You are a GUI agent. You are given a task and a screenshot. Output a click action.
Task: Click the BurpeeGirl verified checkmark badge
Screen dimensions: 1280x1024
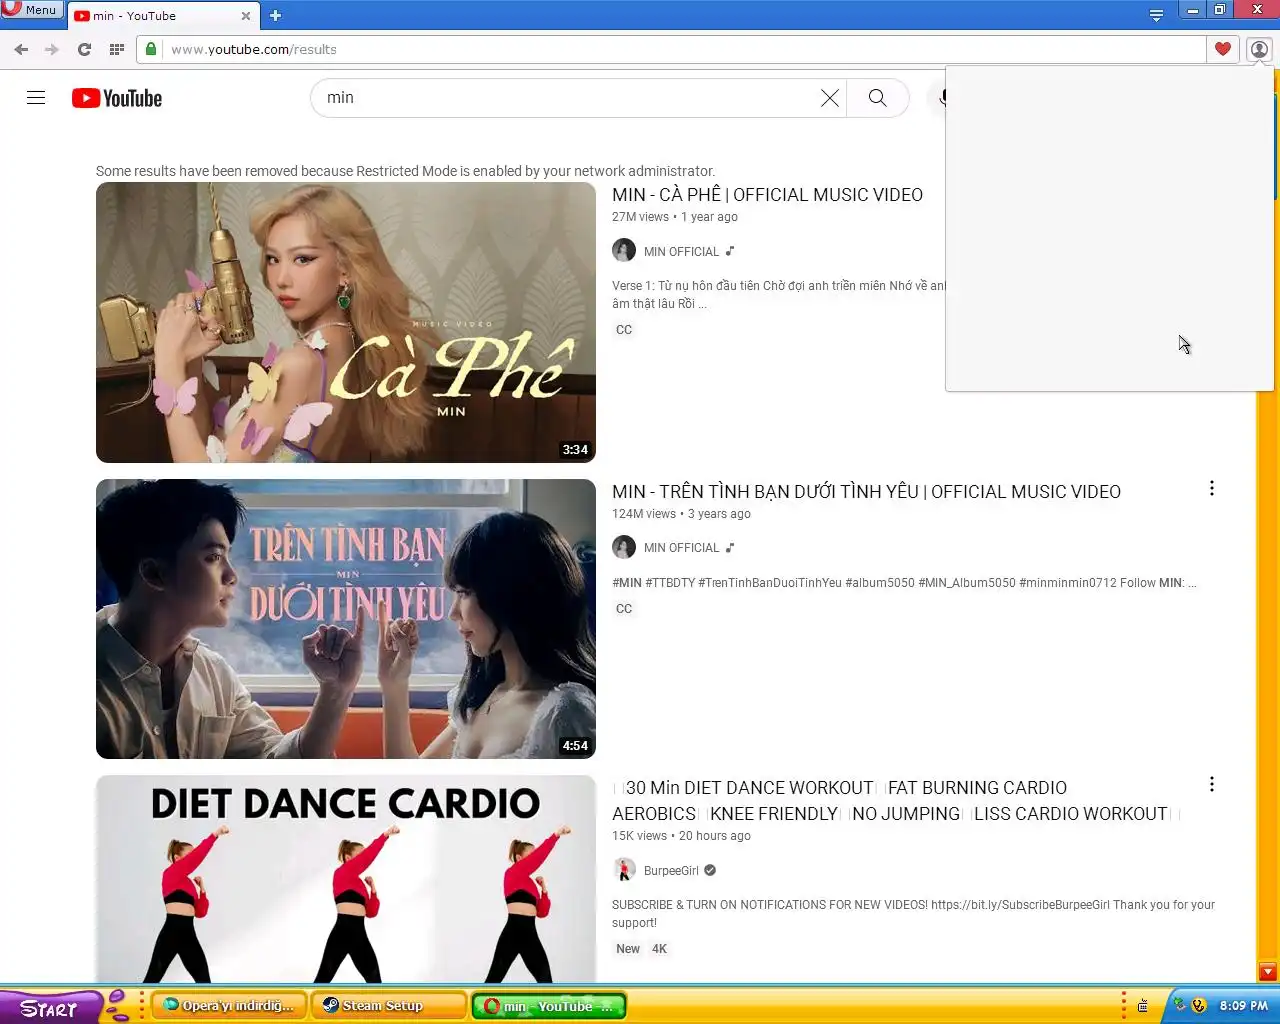[710, 870]
